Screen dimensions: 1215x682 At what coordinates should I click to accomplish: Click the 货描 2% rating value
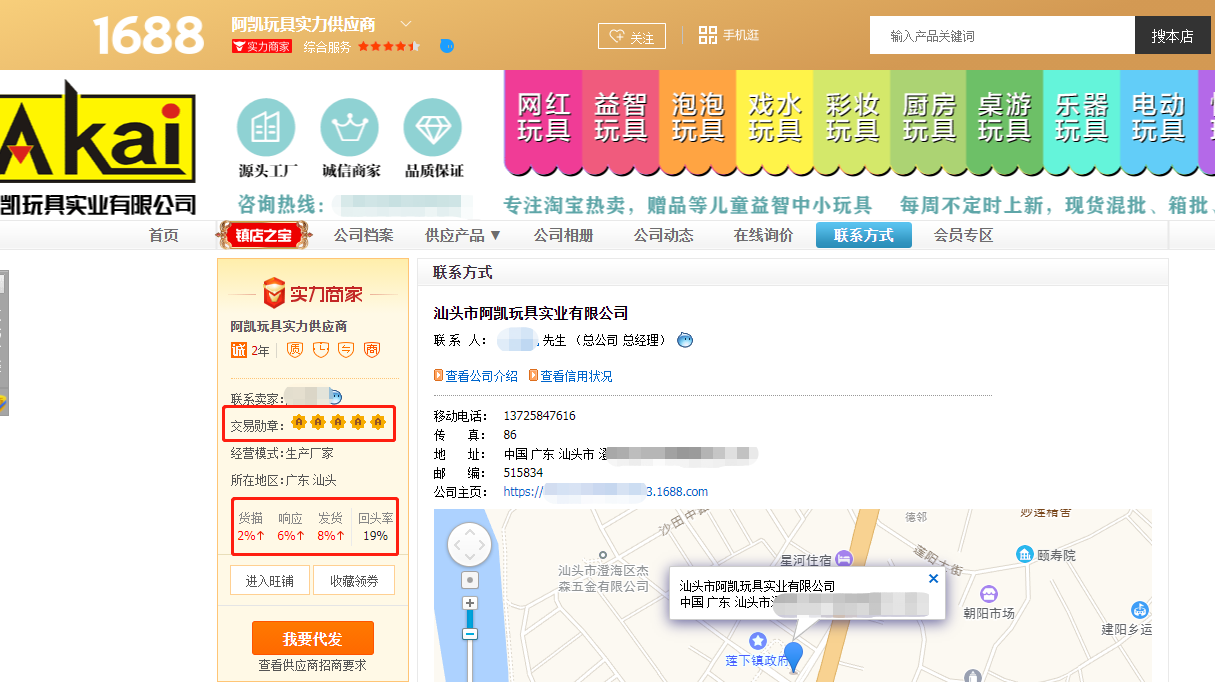(251, 535)
